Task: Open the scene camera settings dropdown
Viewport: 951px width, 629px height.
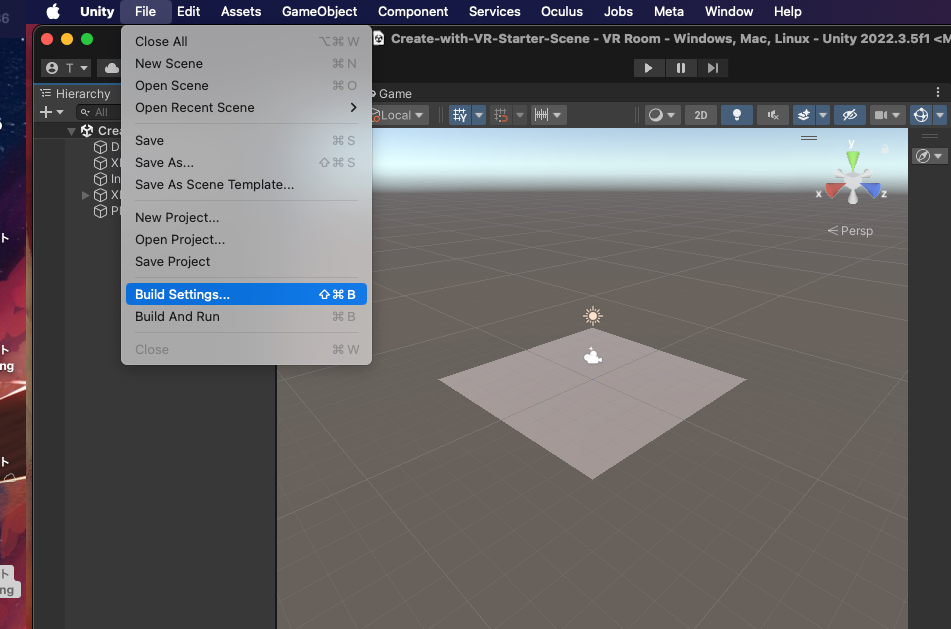Action: (x=887, y=115)
